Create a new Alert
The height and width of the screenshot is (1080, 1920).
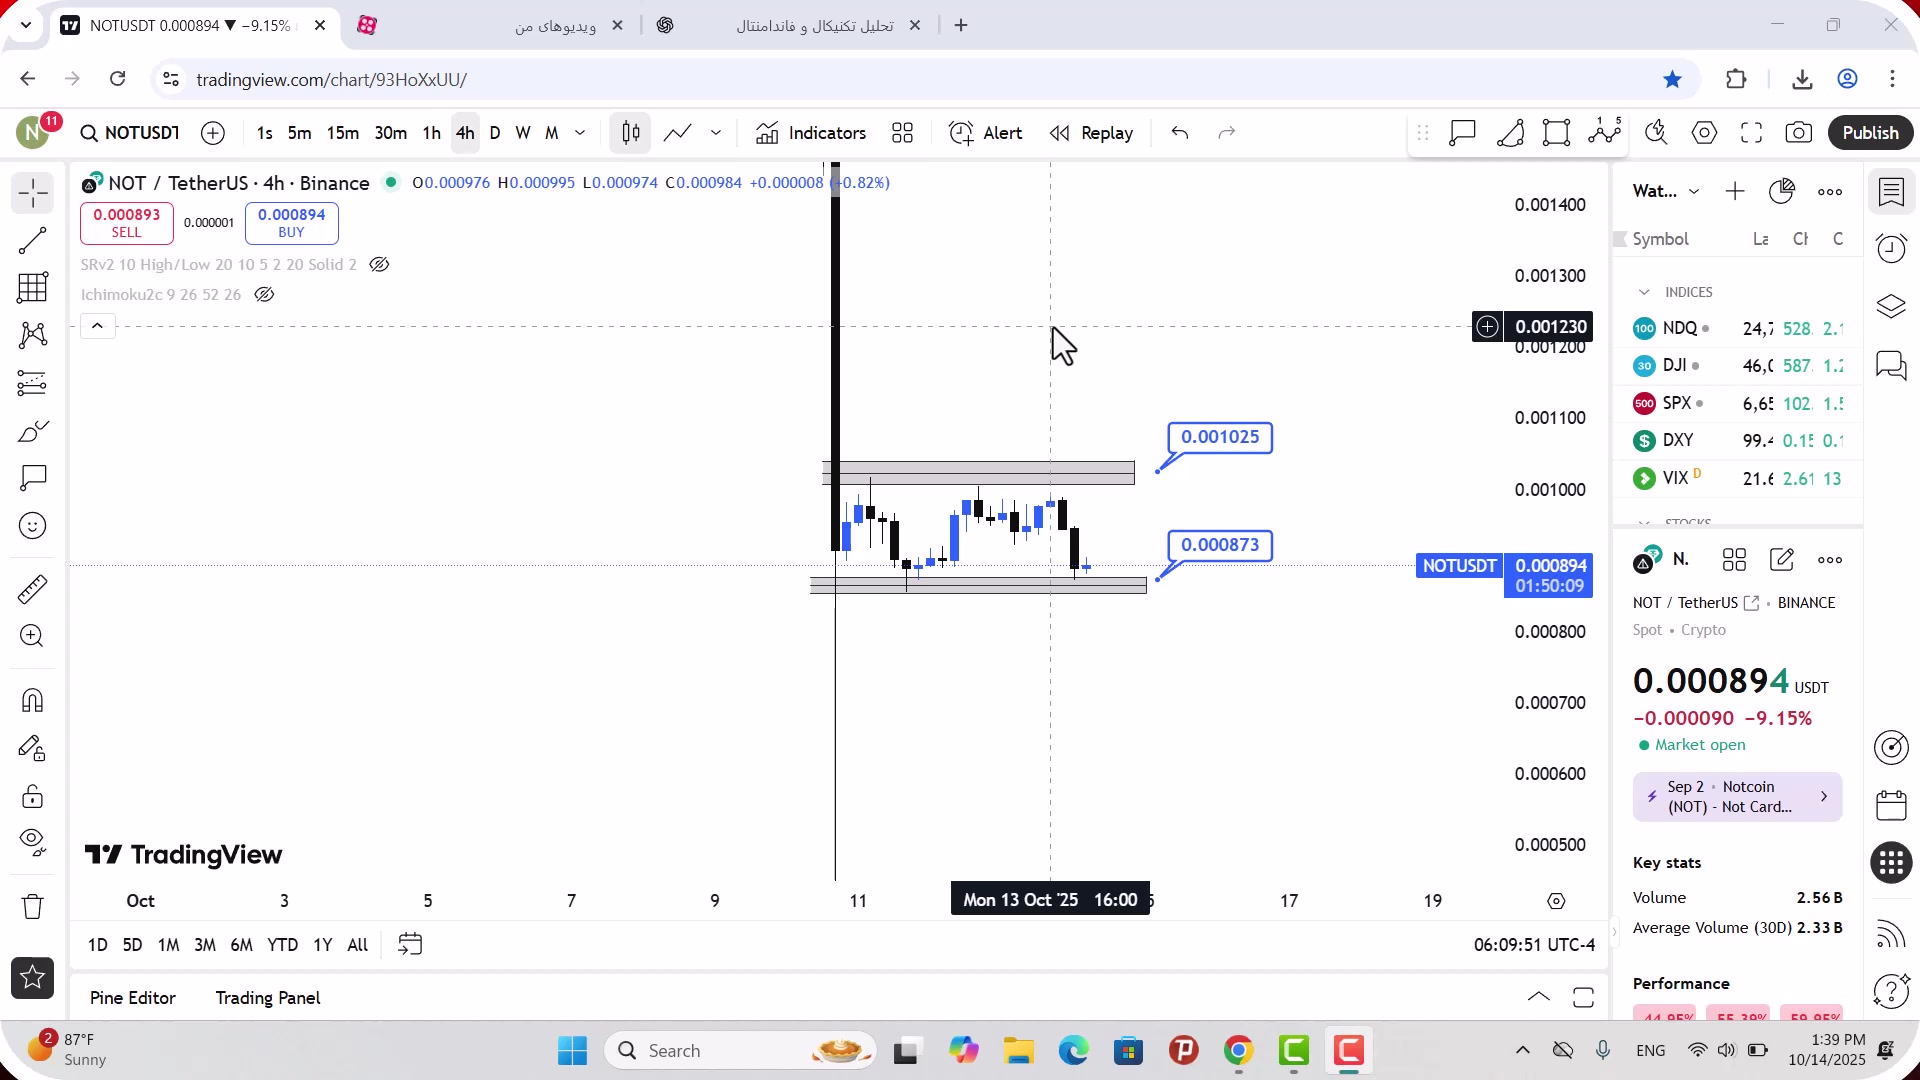point(986,133)
